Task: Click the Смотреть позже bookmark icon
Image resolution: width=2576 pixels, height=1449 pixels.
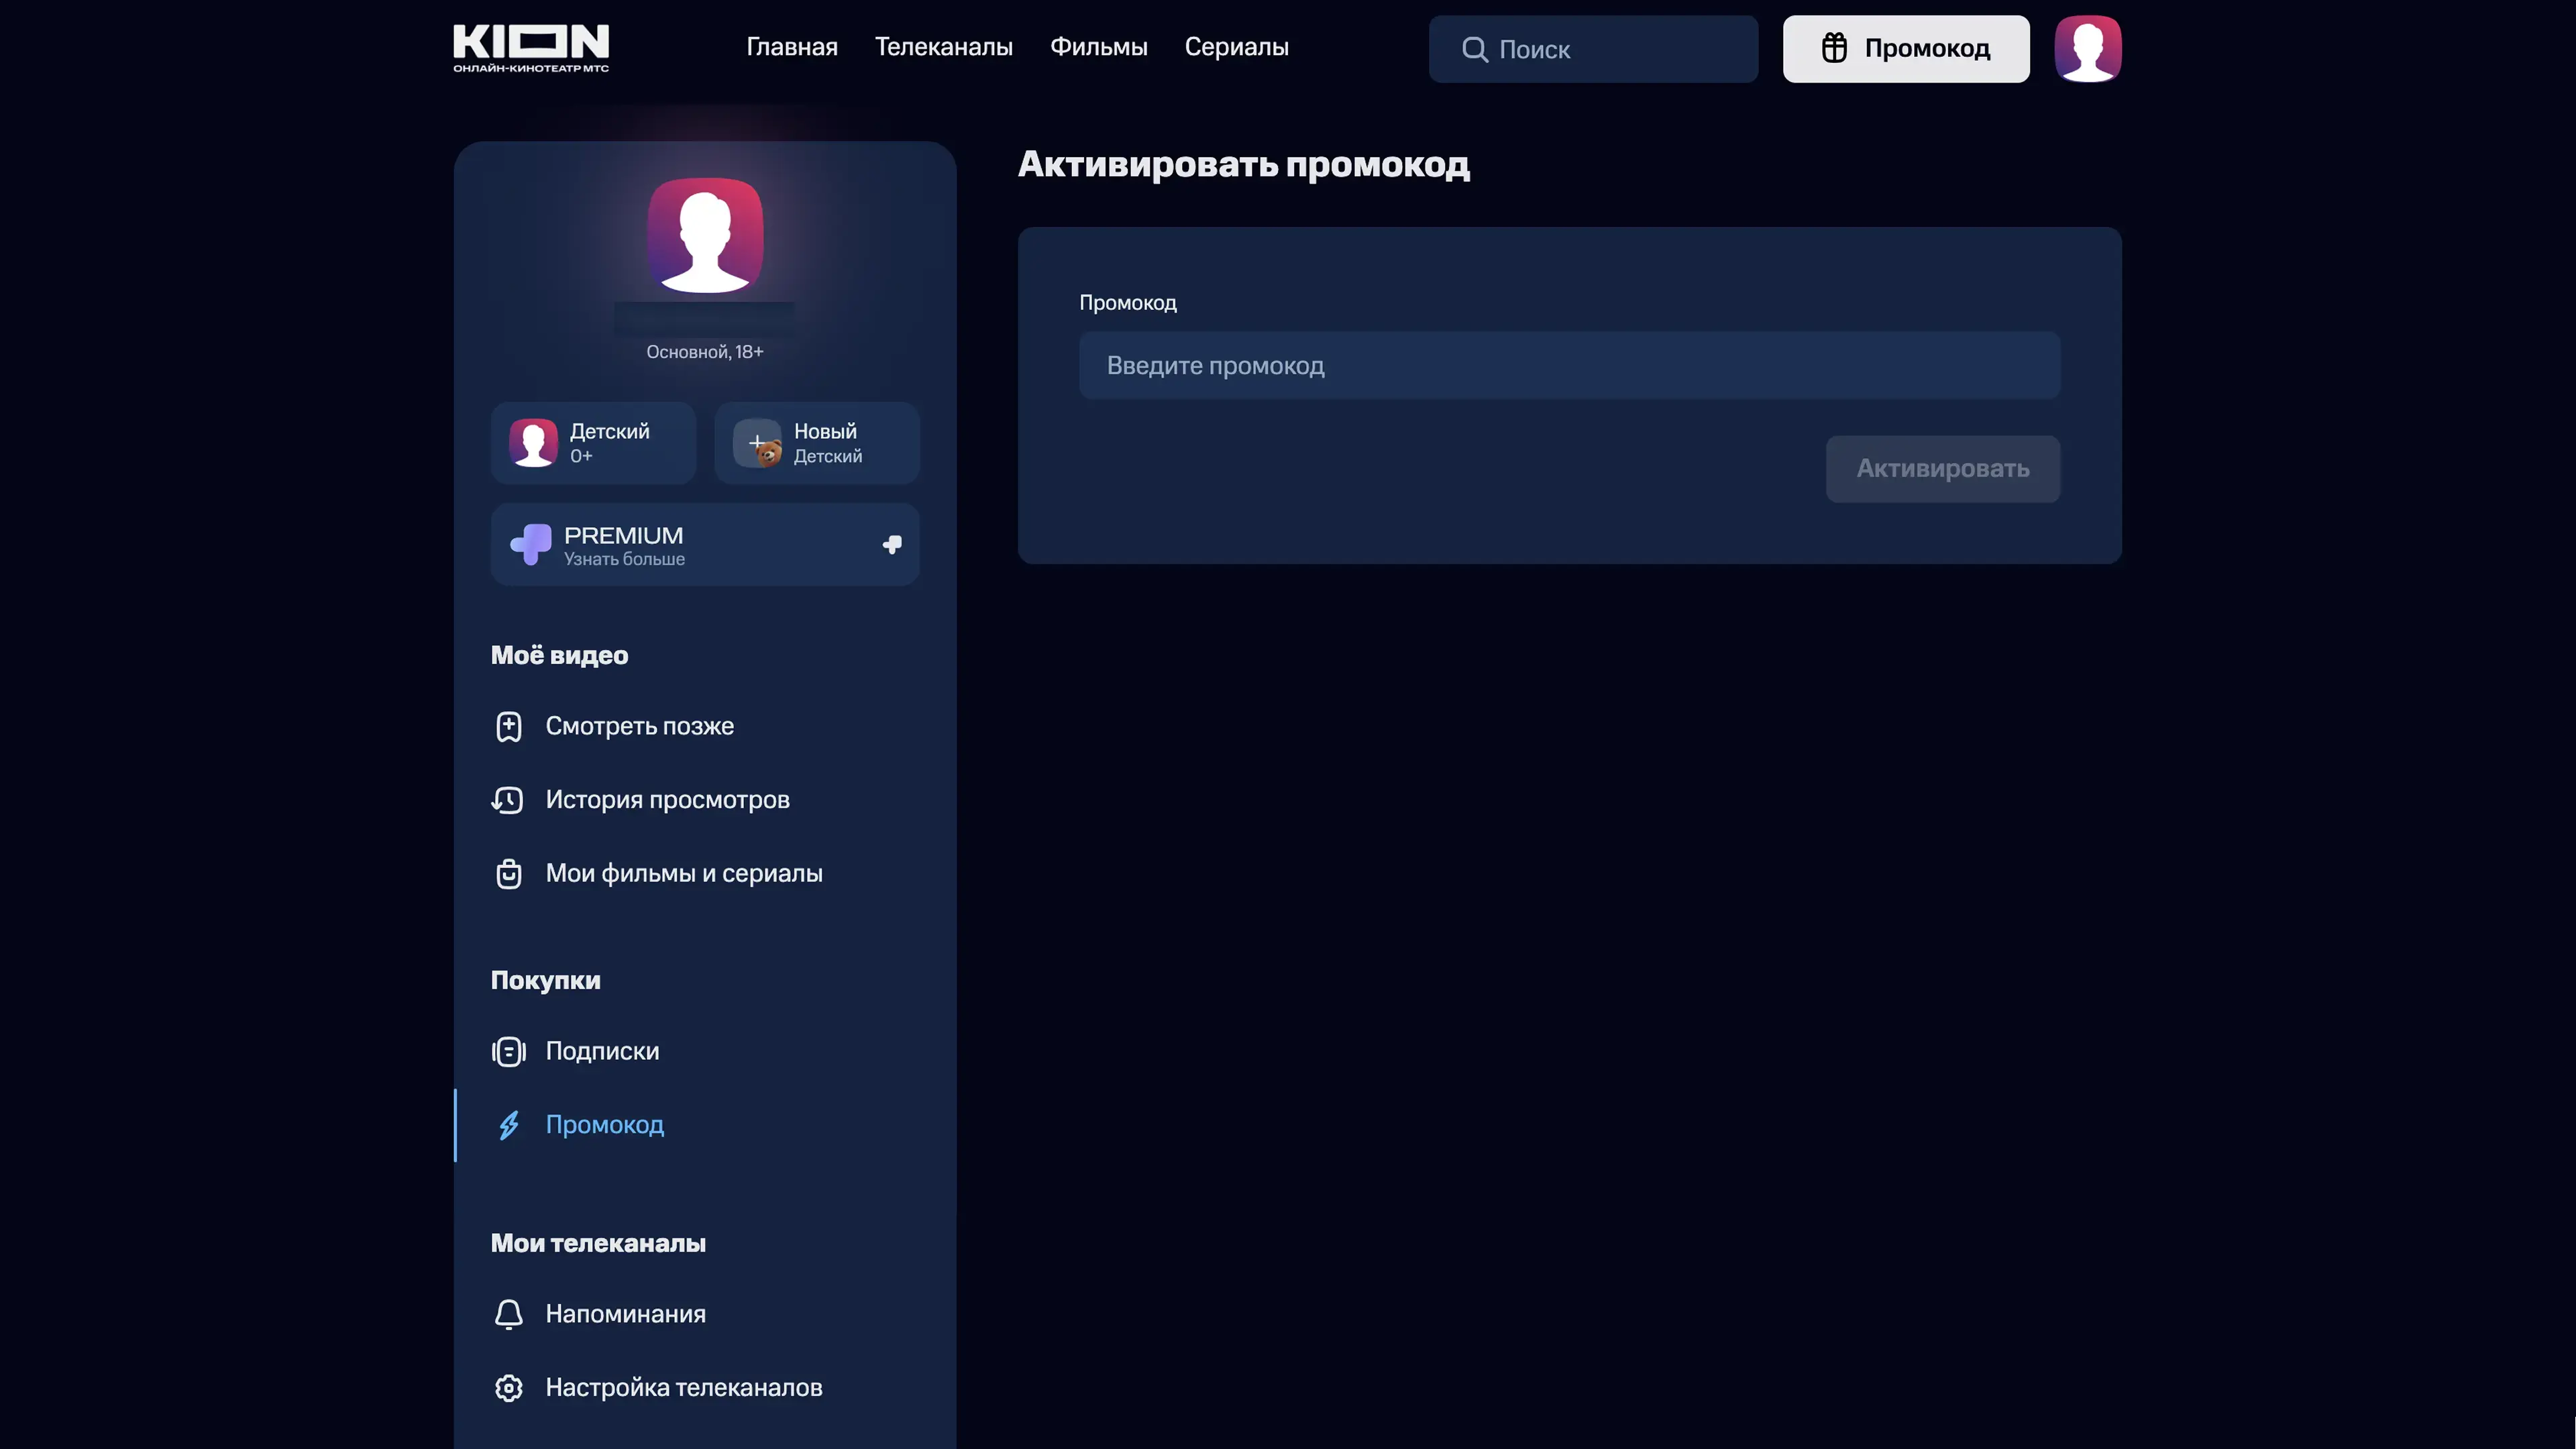Action: point(508,726)
